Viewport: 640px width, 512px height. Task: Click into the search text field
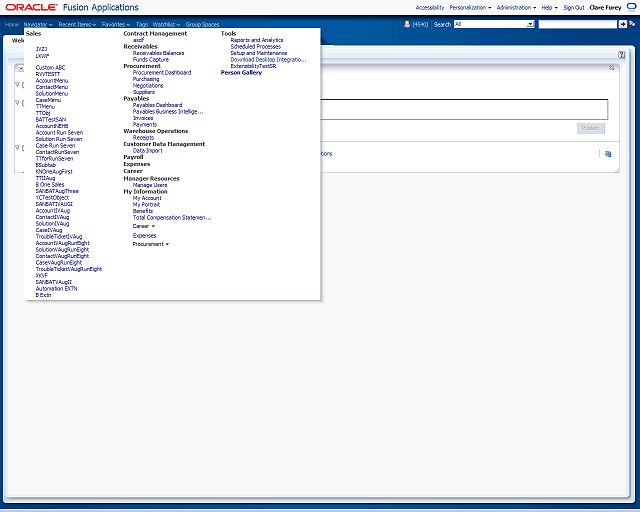pyautogui.click(x=577, y=23)
